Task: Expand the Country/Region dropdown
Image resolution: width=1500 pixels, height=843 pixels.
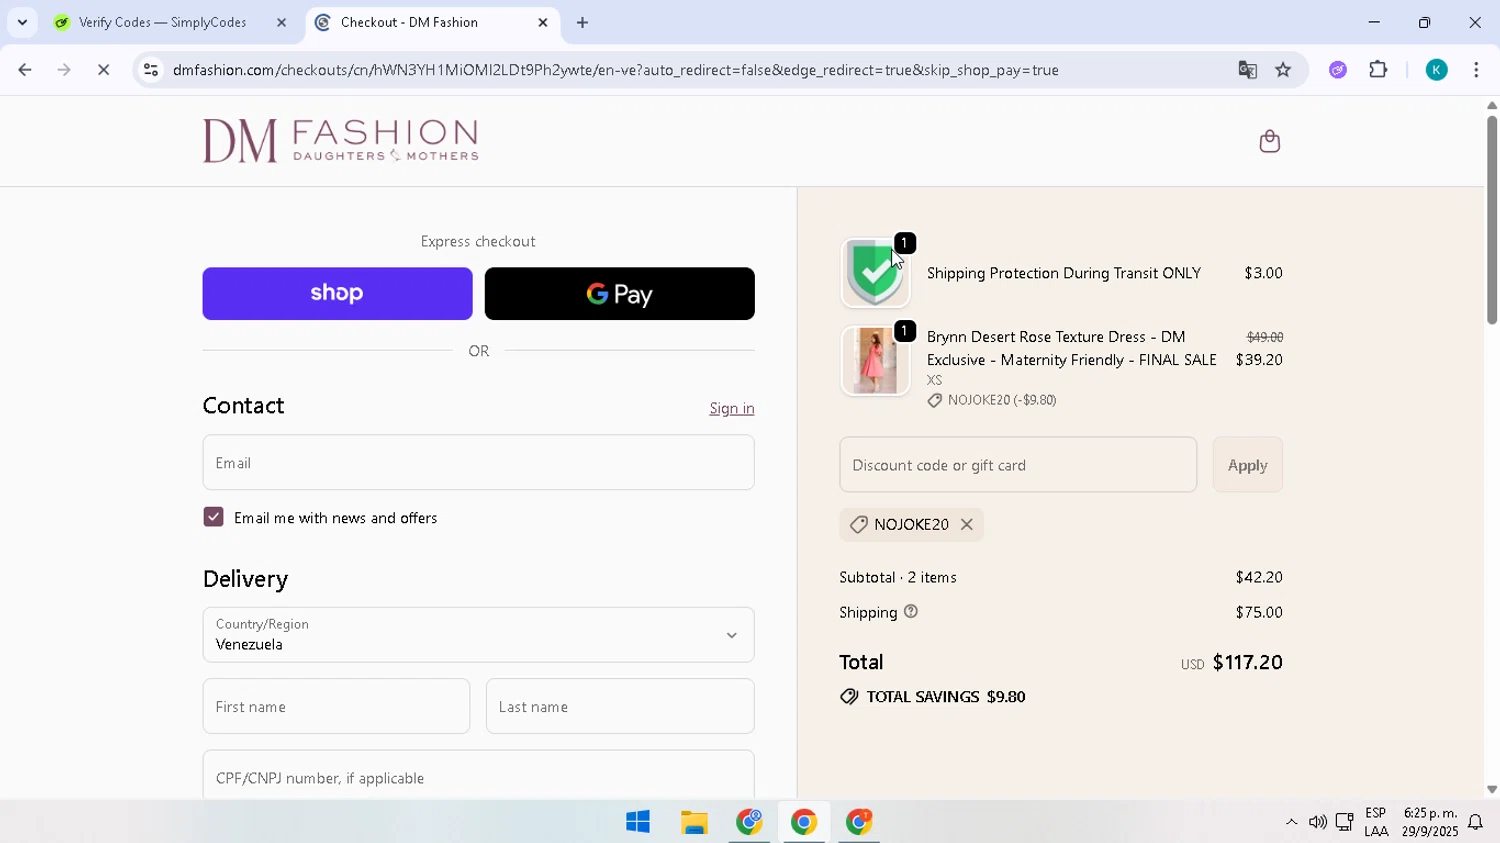Action: (x=479, y=635)
